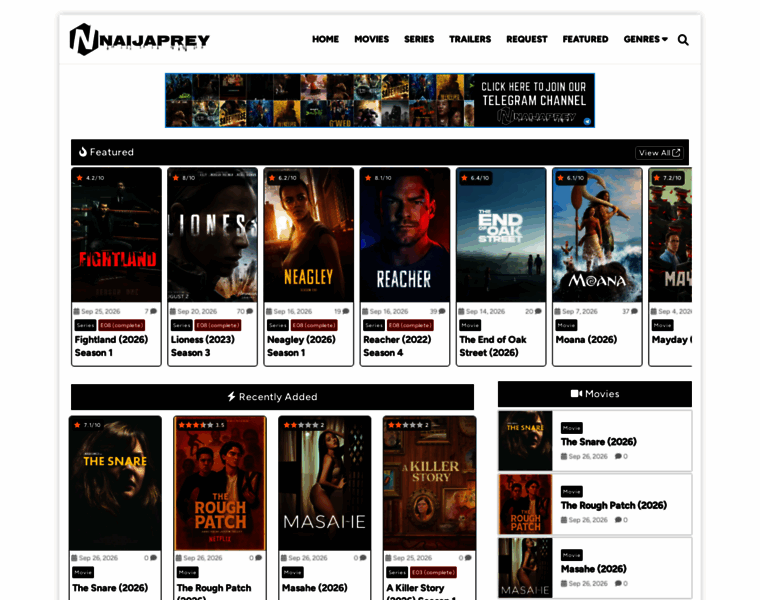Viewport: 760px width, 600px height.
Task: Click Masahe (2026) title in Recently Added
Action: (x=315, y=588)
